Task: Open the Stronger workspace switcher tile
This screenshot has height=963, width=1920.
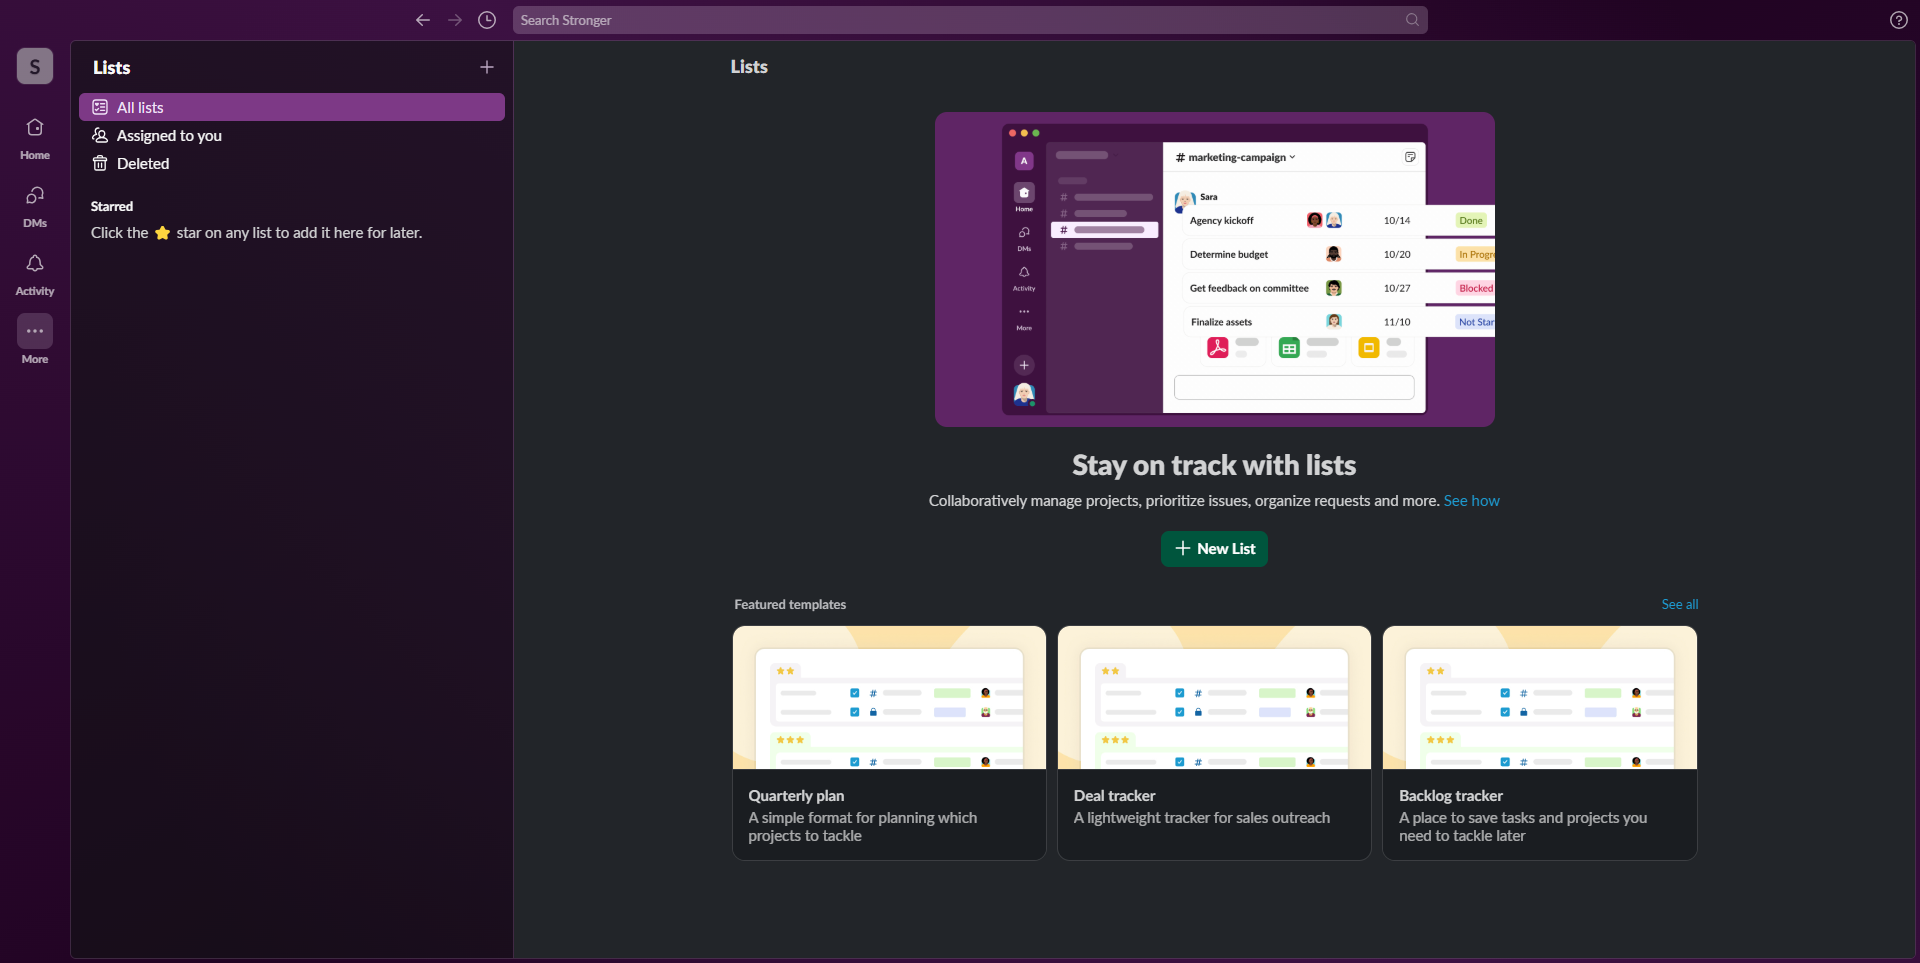Action: 35,66
